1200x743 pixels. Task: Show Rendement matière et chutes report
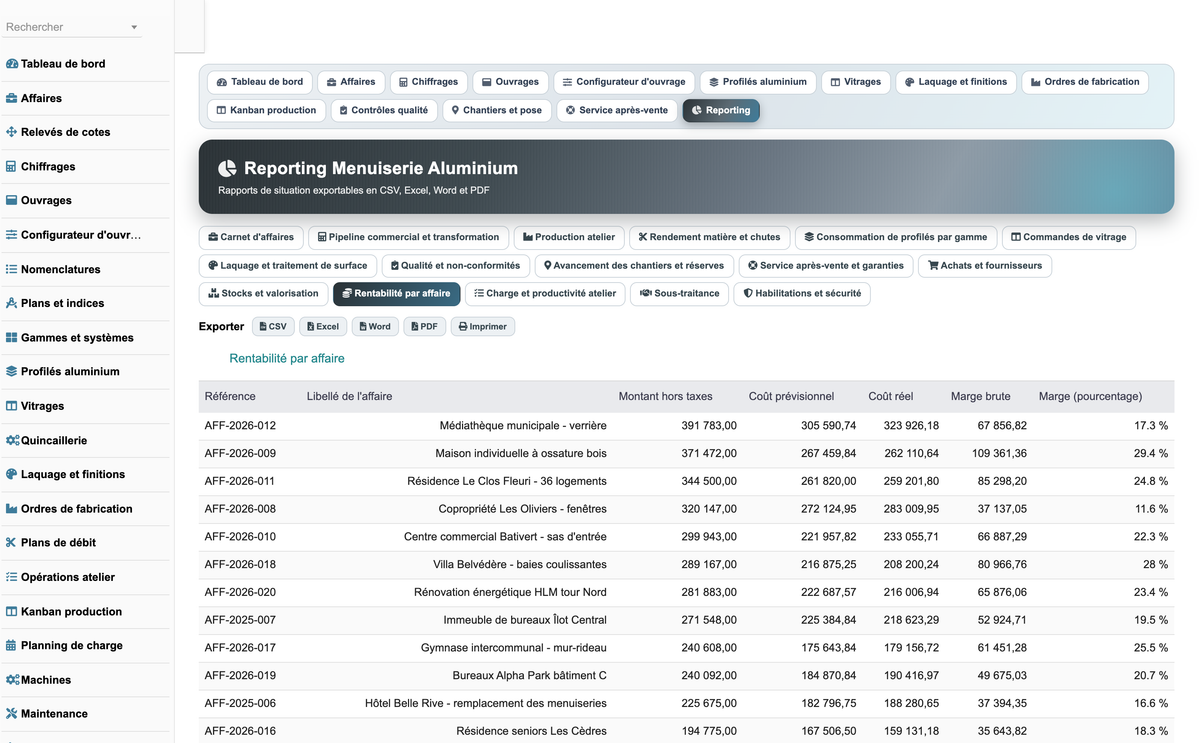point(709,237)
